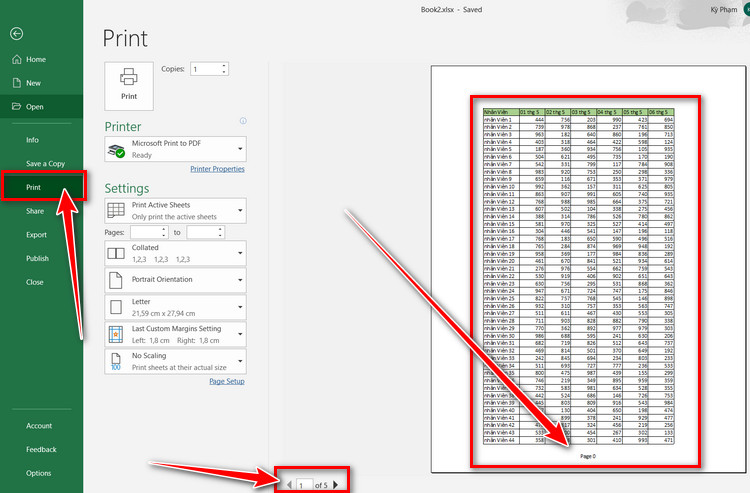Viewport: 750px width, 493px height.
Task: Click the New document icon
Action: point(17,83)
